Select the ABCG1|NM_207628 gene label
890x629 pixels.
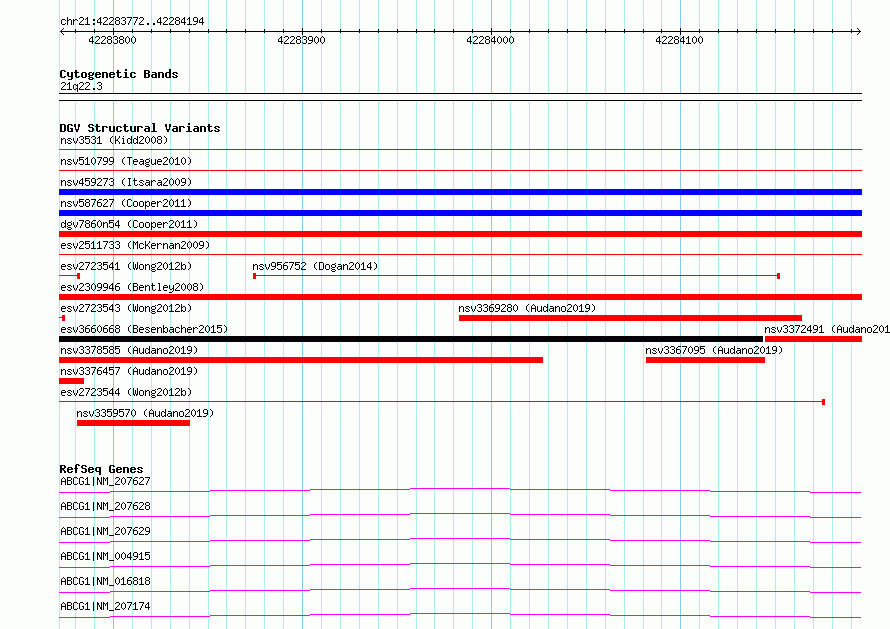pos(106,506)
